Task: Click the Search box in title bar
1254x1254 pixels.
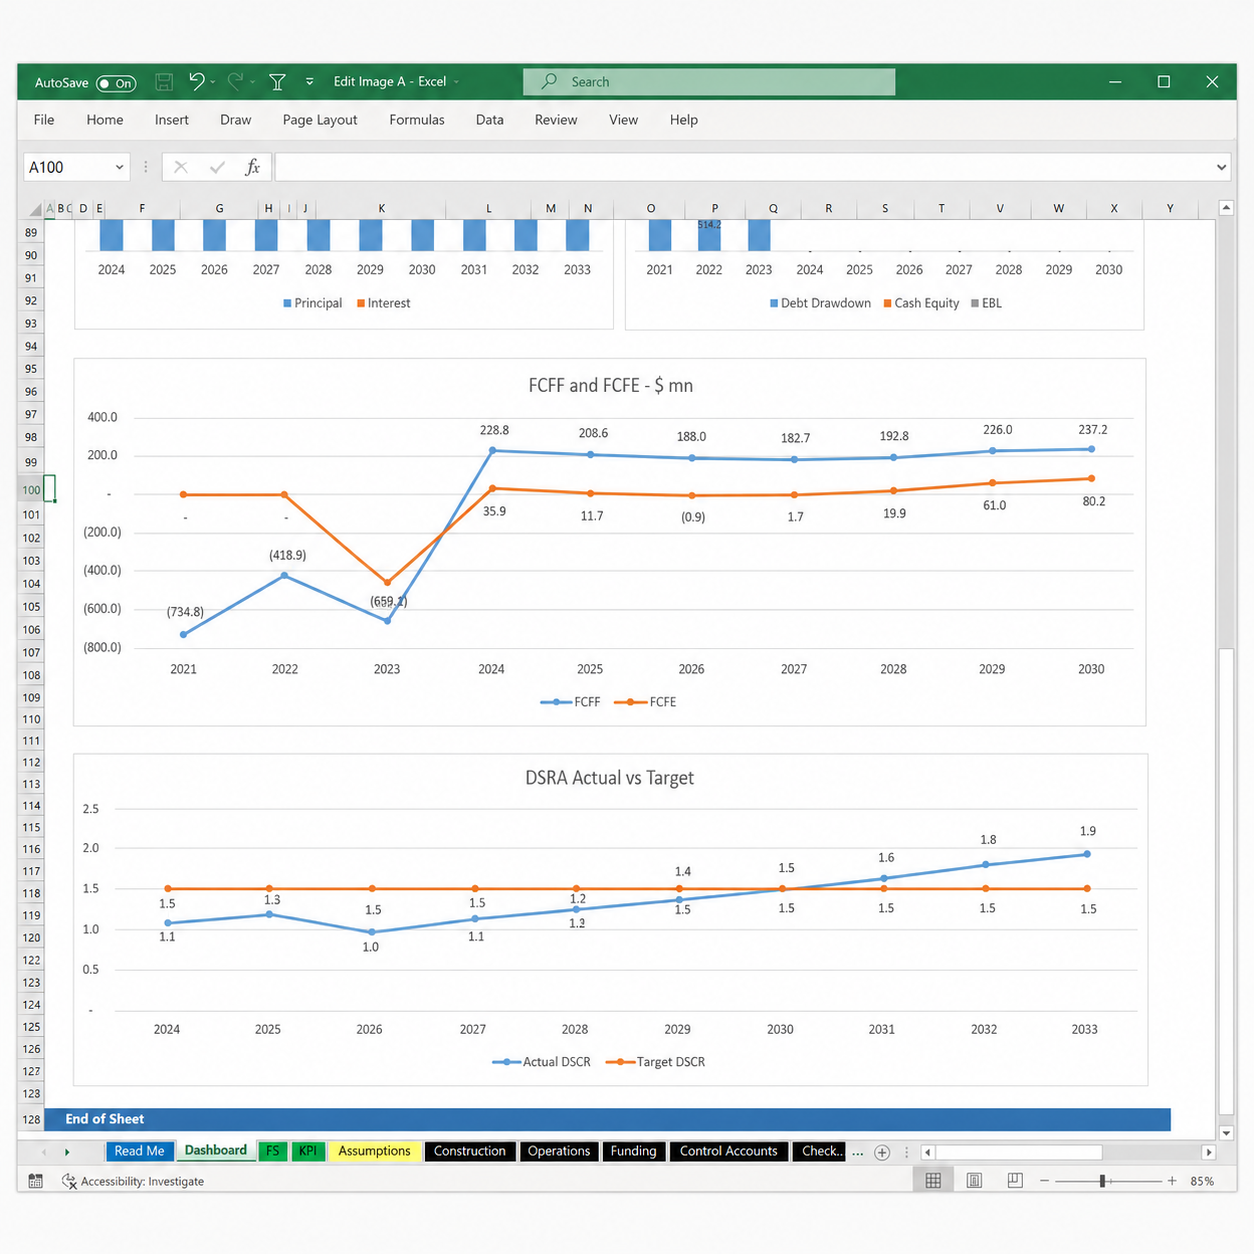Action: pyautogui.click(x=709, y=82)
